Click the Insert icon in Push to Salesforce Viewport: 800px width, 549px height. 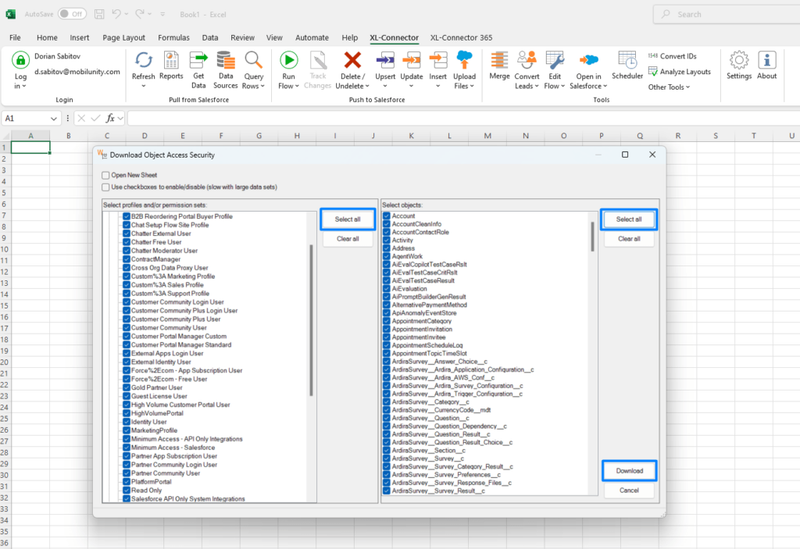click(438, 60)
